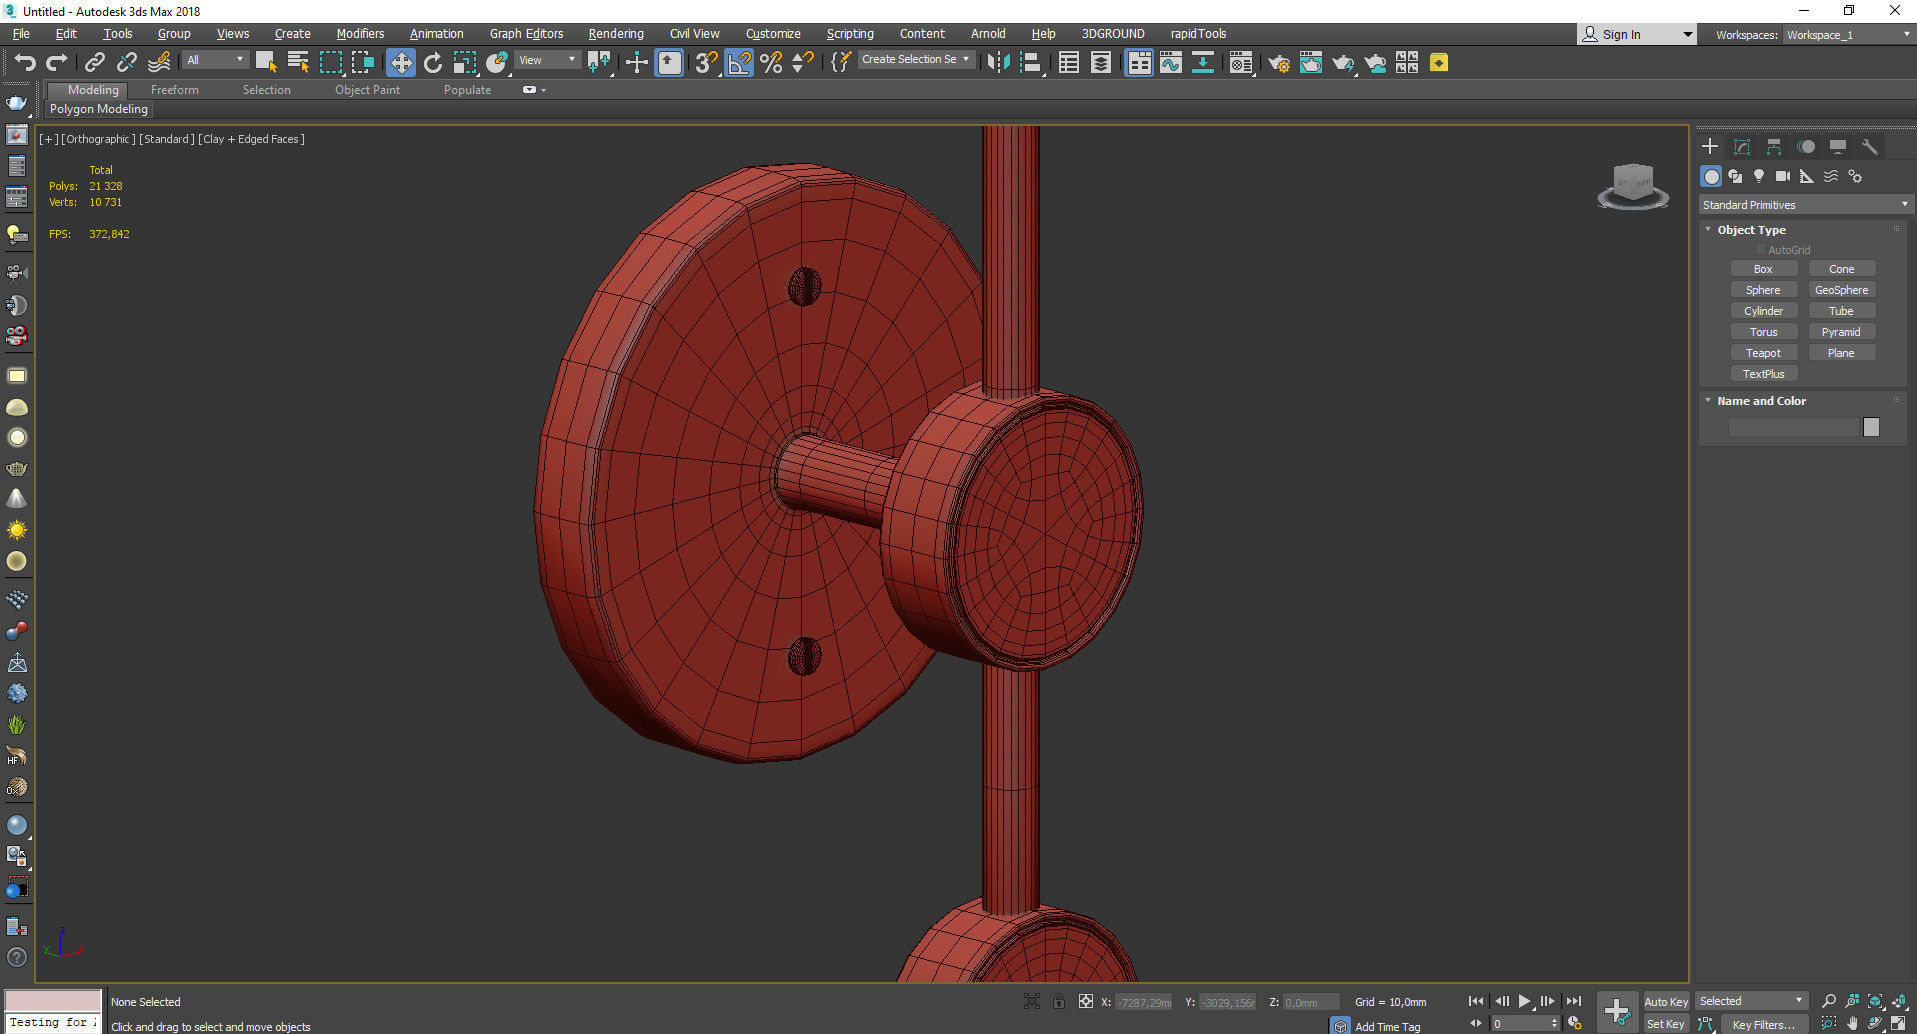Toggle Percent Snap
This screenshot has width=1917, height=1034.
[x=771, y=63]
